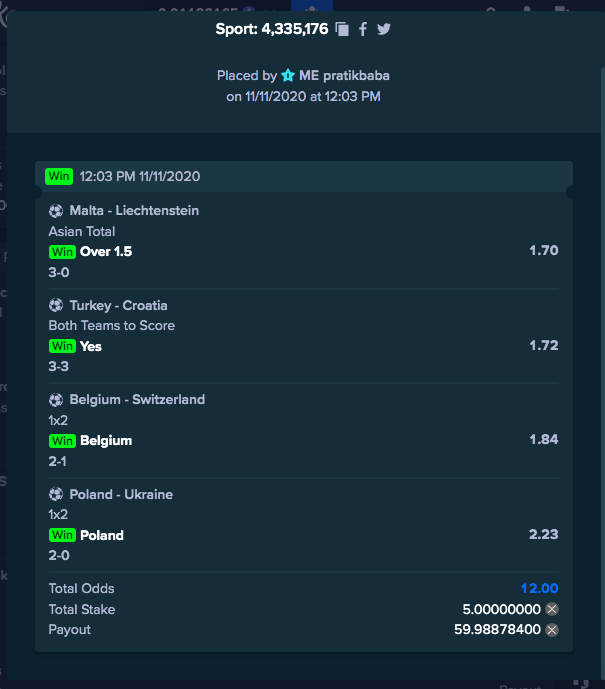Open pratikbaba user profile link

point(344,76)
